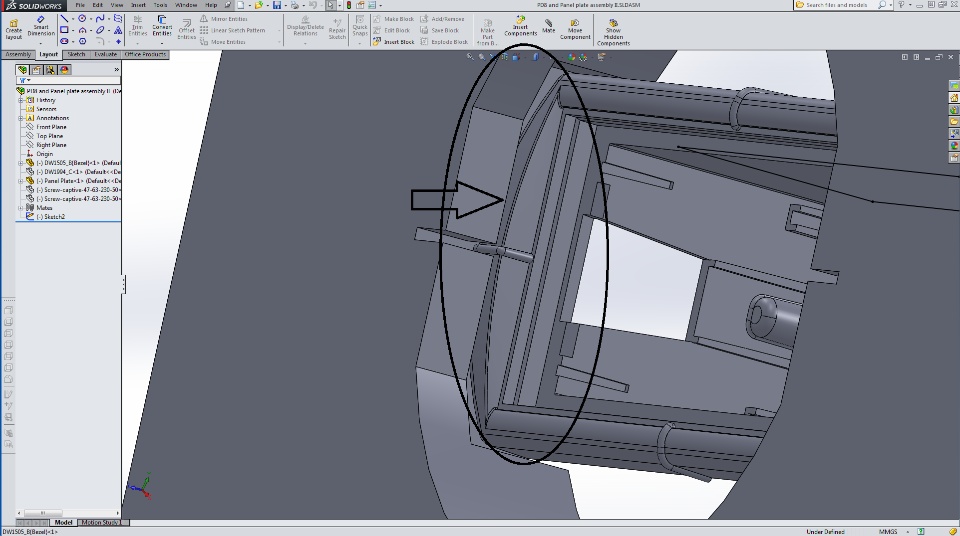
Task: Switch to the Office Products tab
Action: (x=145, y=55)
